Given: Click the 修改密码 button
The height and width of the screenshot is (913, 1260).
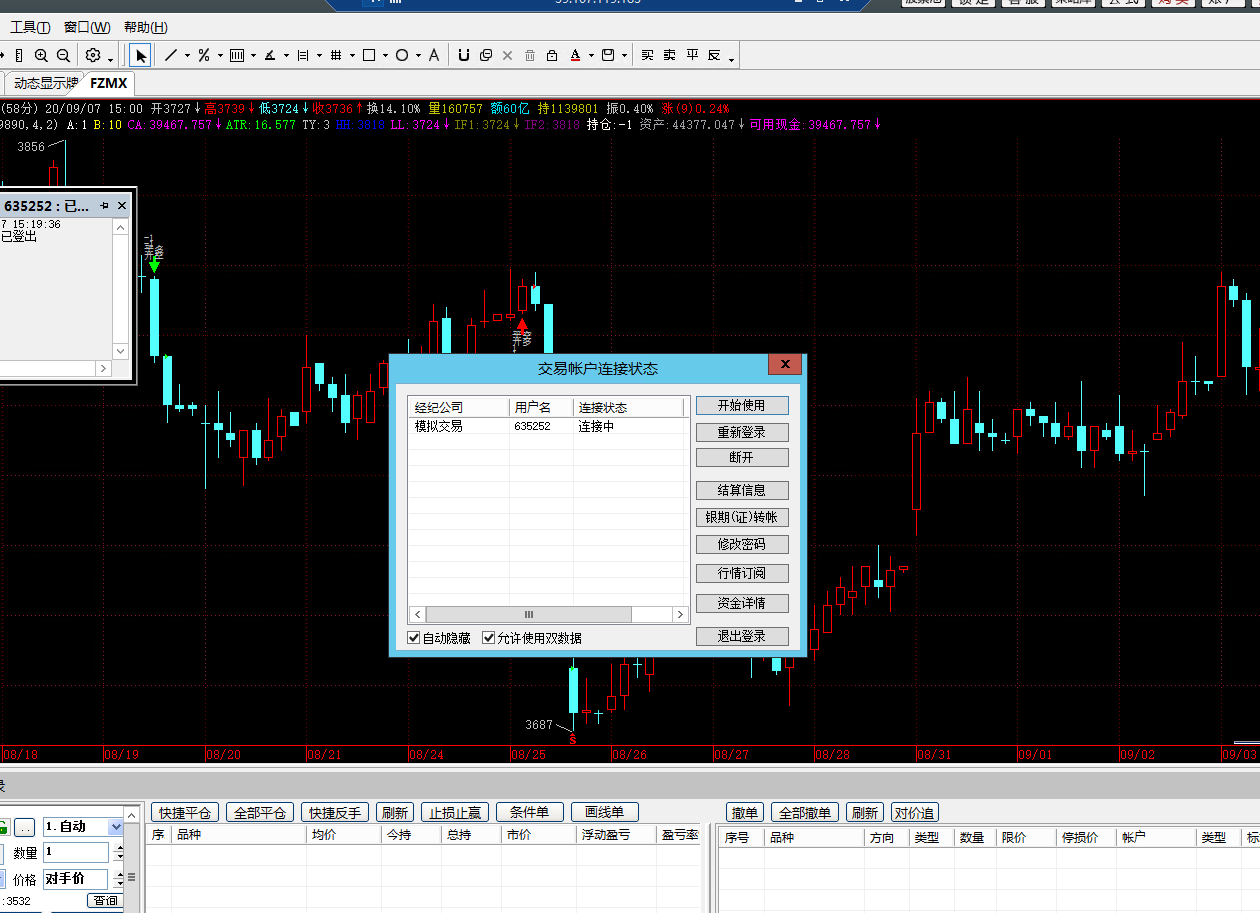Looking at the screenshot, I should [x=742, y=545].
